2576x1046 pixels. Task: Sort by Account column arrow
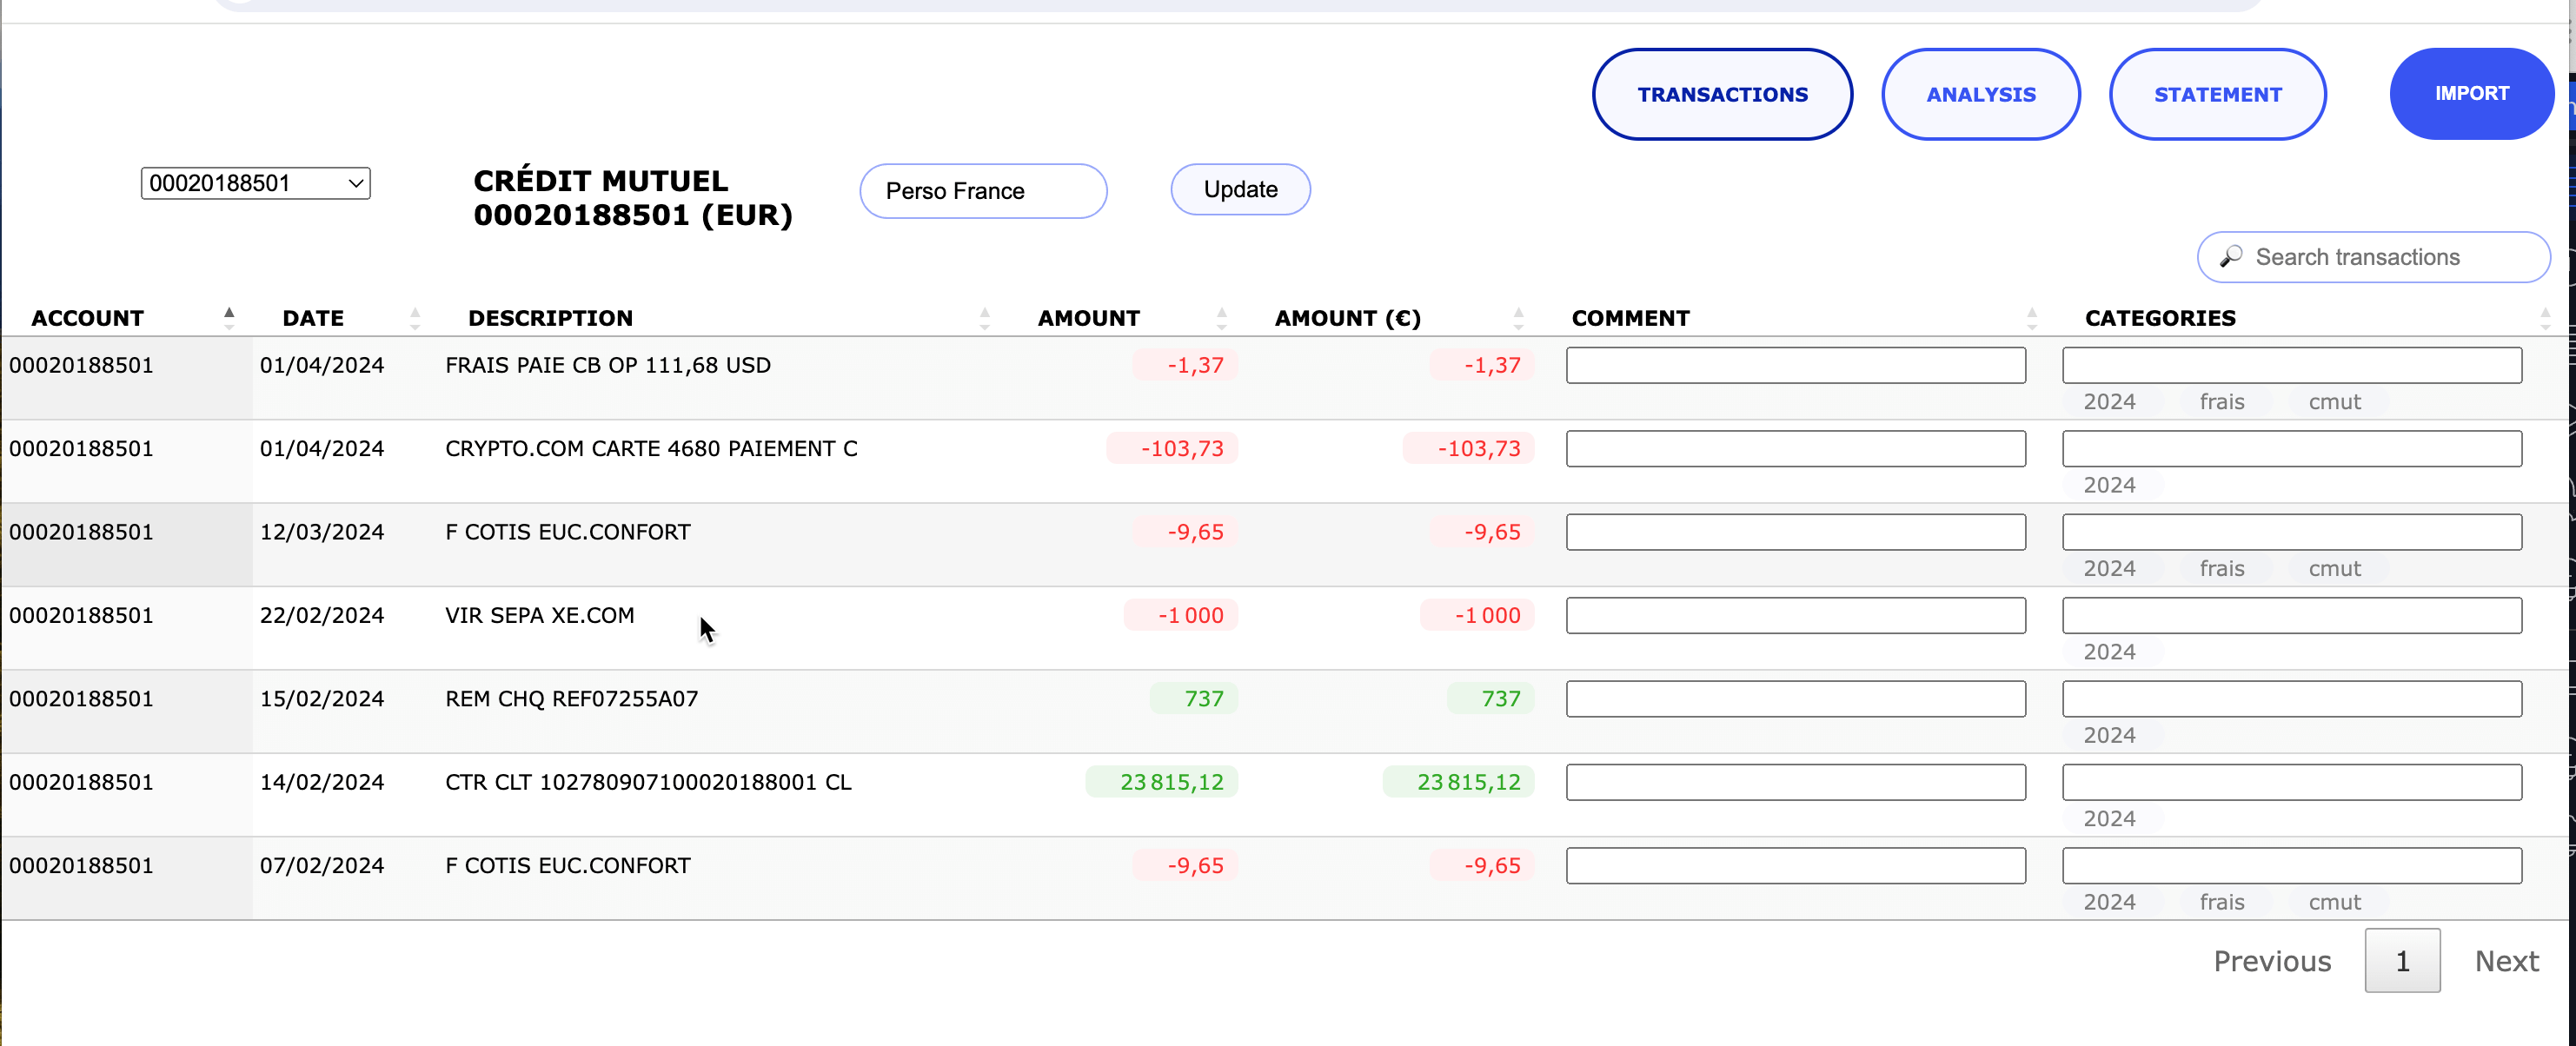click(229, 317)
